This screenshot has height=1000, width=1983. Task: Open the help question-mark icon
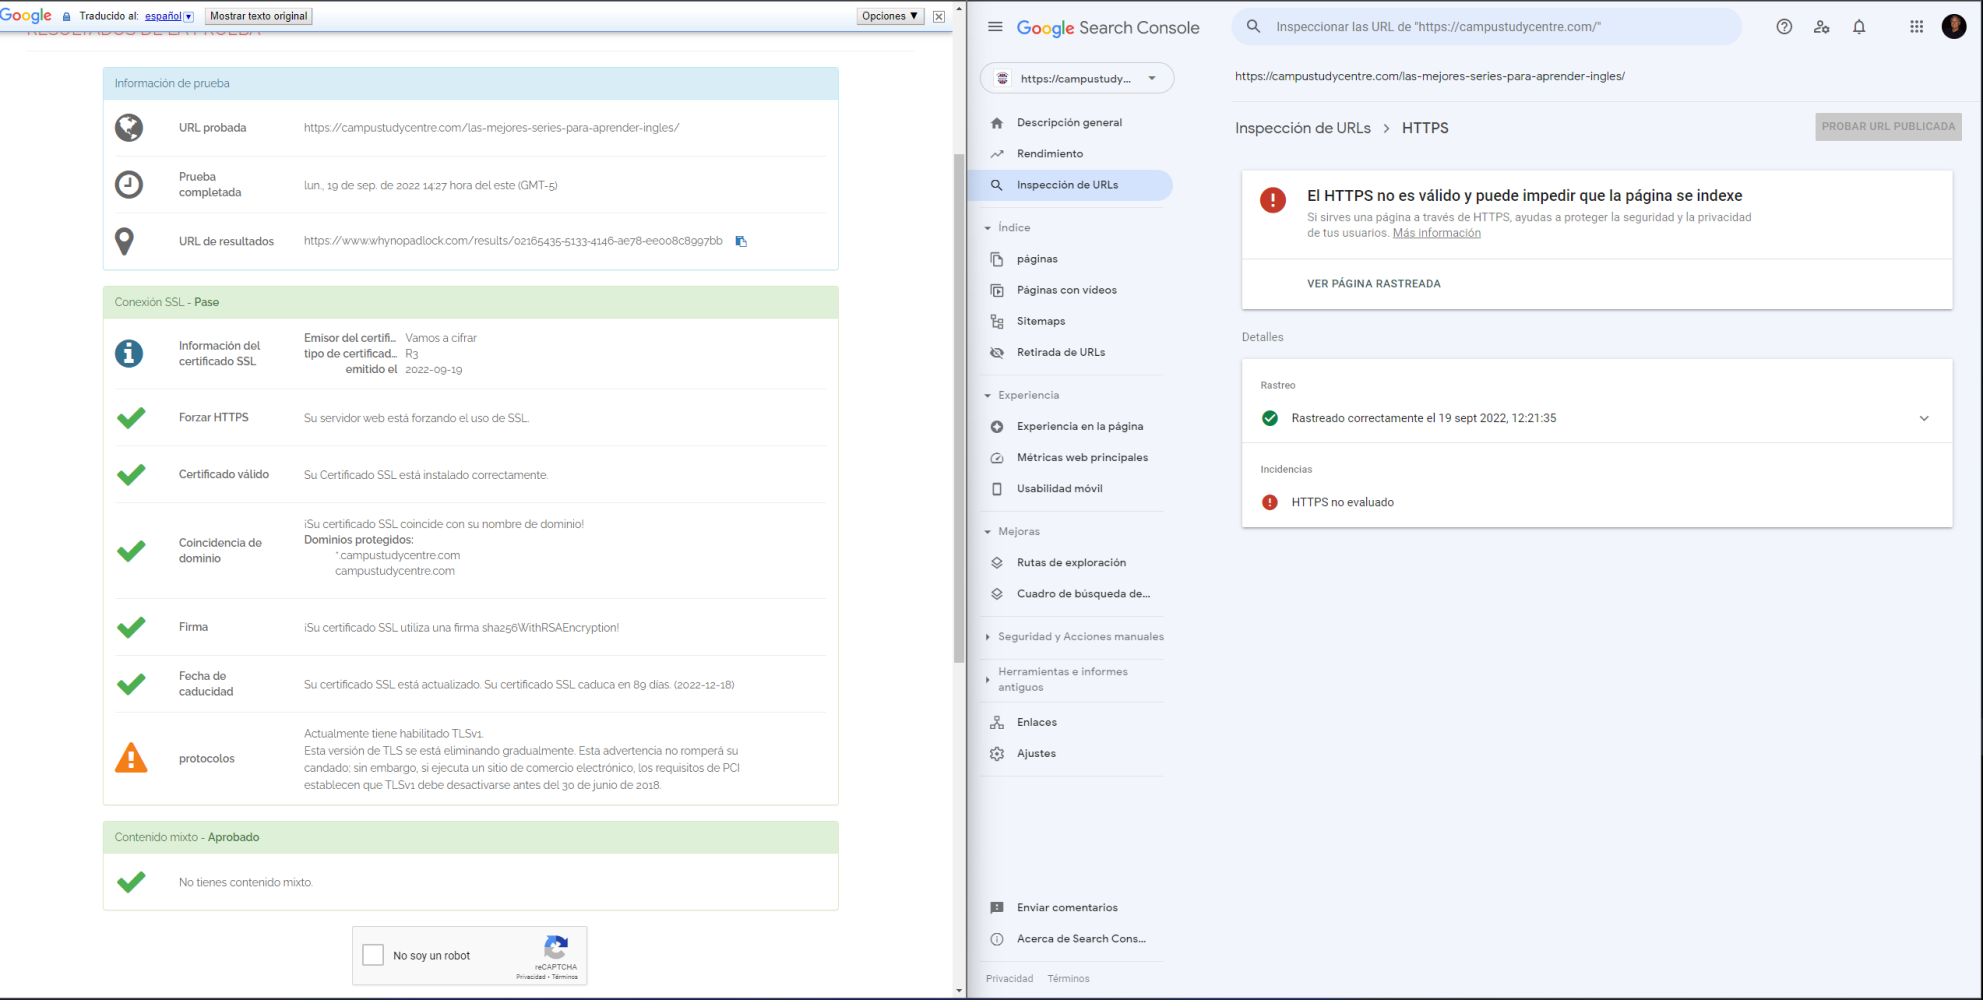click(1784, 27)
